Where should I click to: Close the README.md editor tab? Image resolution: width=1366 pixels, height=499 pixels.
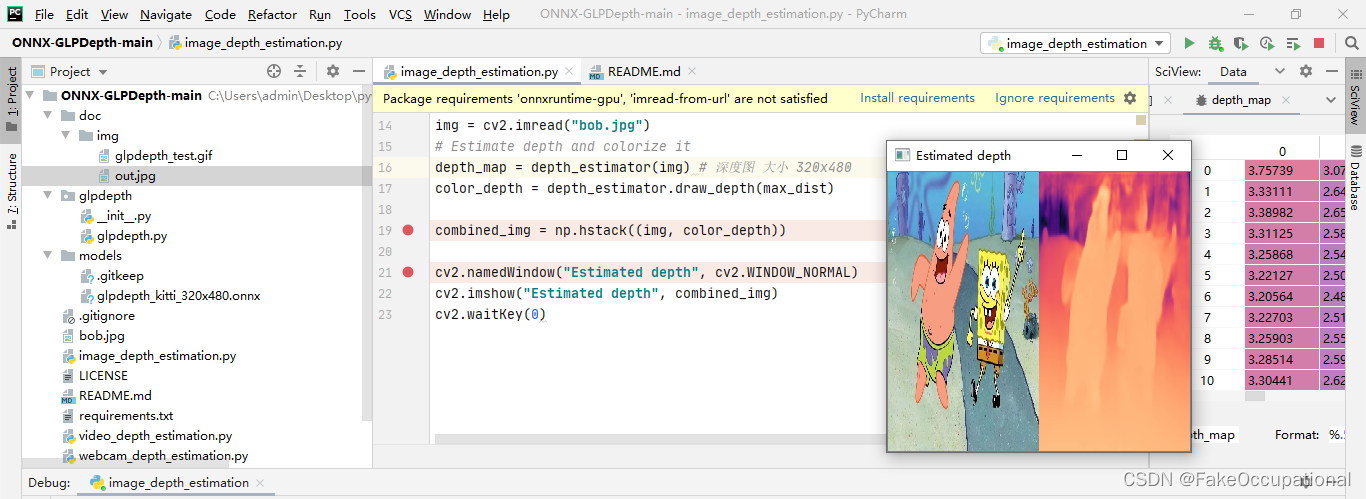[x=692, y=72]
